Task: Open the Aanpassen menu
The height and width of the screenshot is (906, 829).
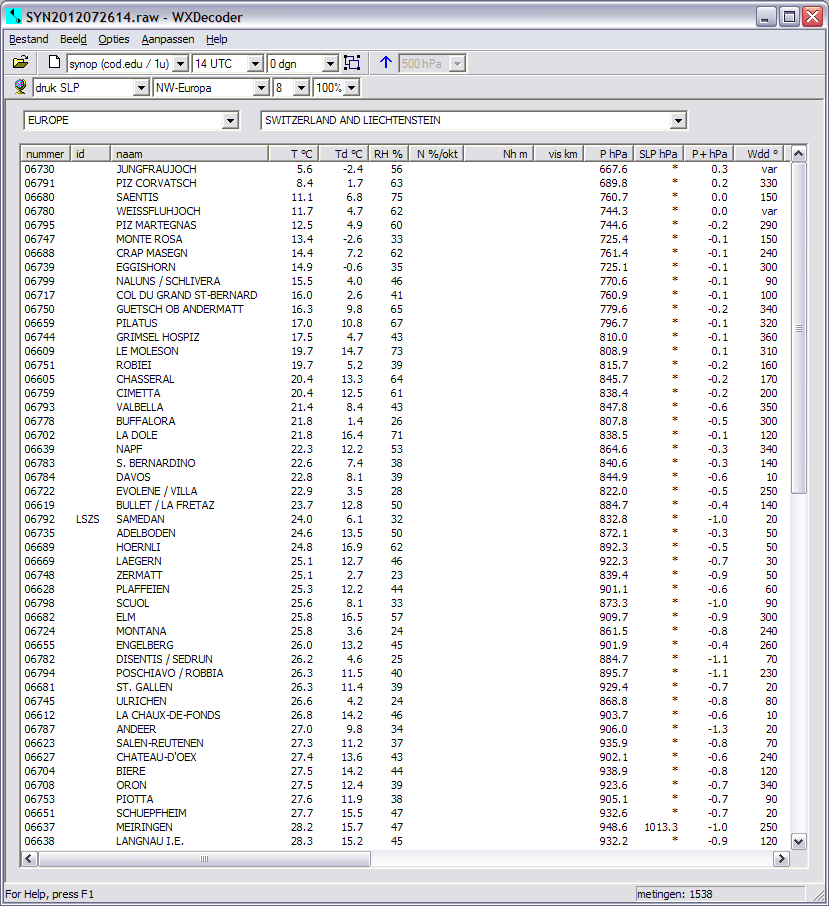Action: tap(168, 39)
